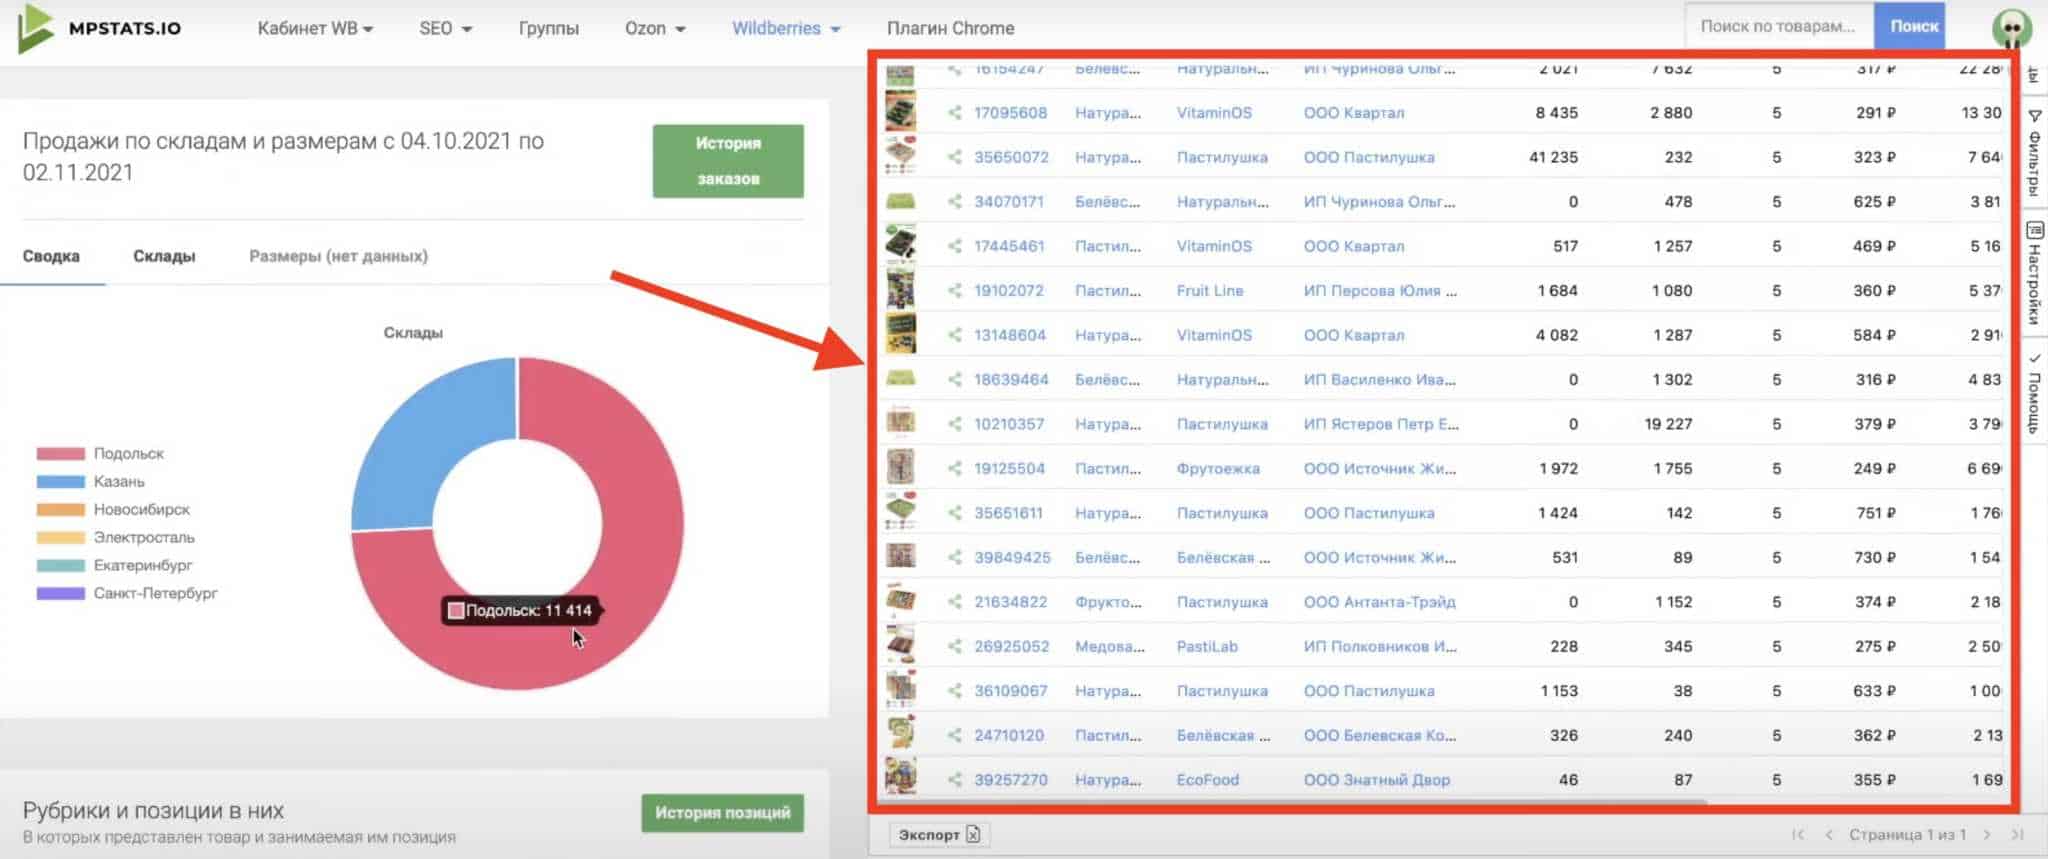Click share icon for product 19102072
This screenshot has width=2048, height=859.
(955, 291)
